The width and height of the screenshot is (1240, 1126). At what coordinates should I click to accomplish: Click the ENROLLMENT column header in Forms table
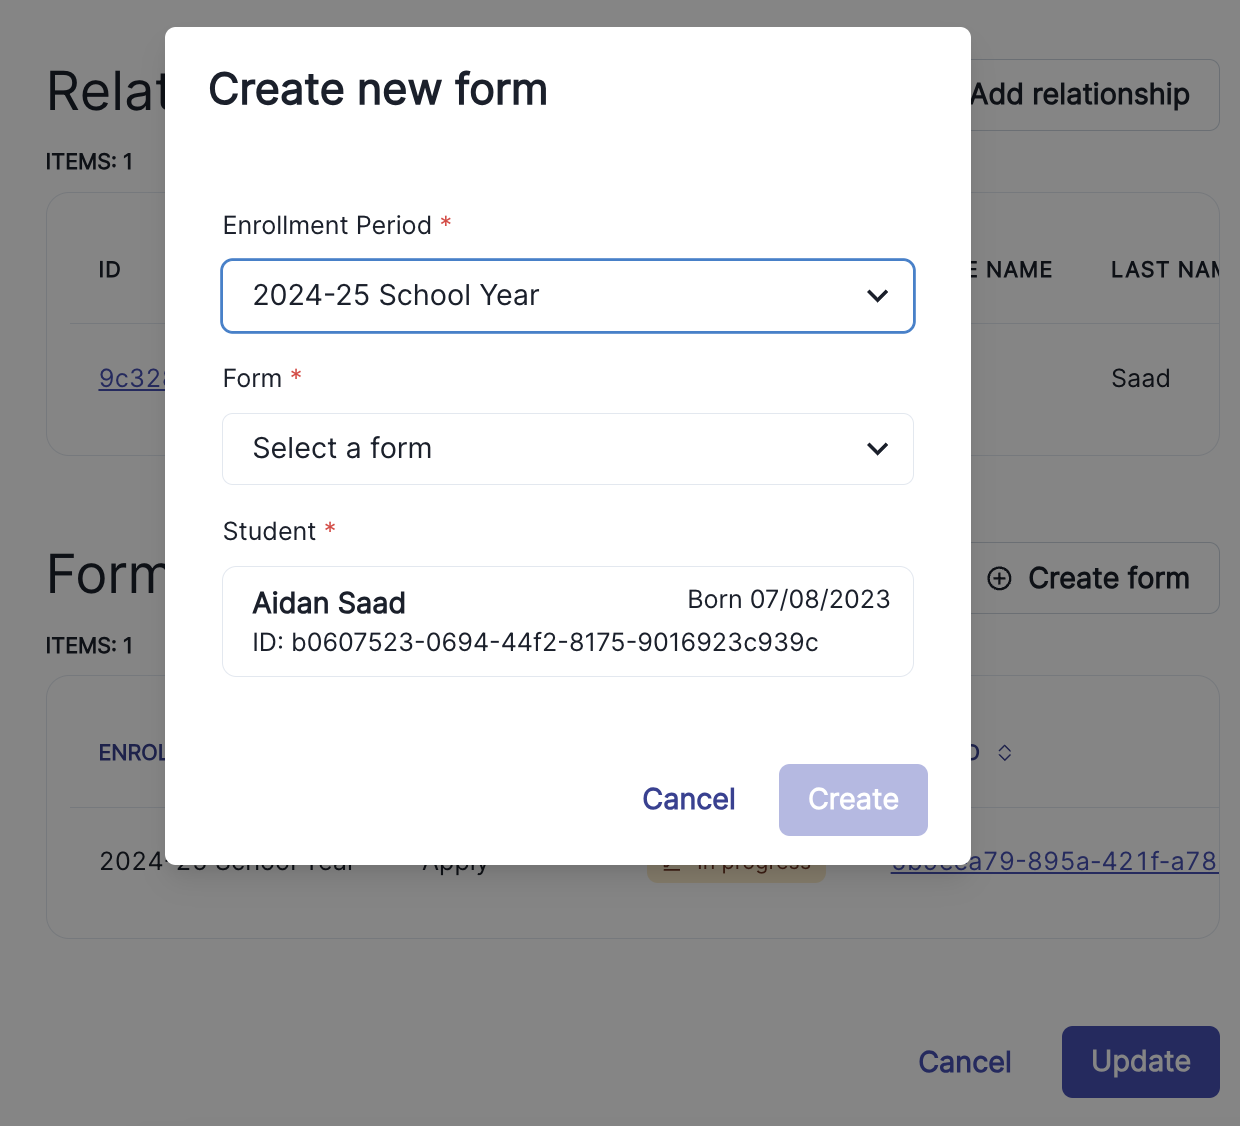click(x=134, y=752)
